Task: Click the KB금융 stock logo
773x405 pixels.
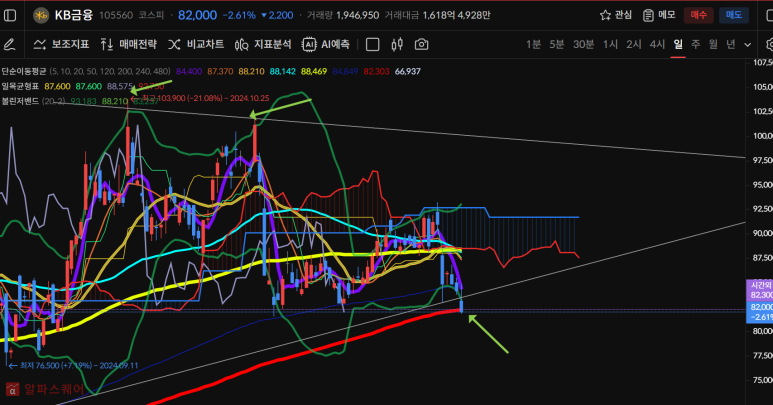Action: (x=41, y=15)
